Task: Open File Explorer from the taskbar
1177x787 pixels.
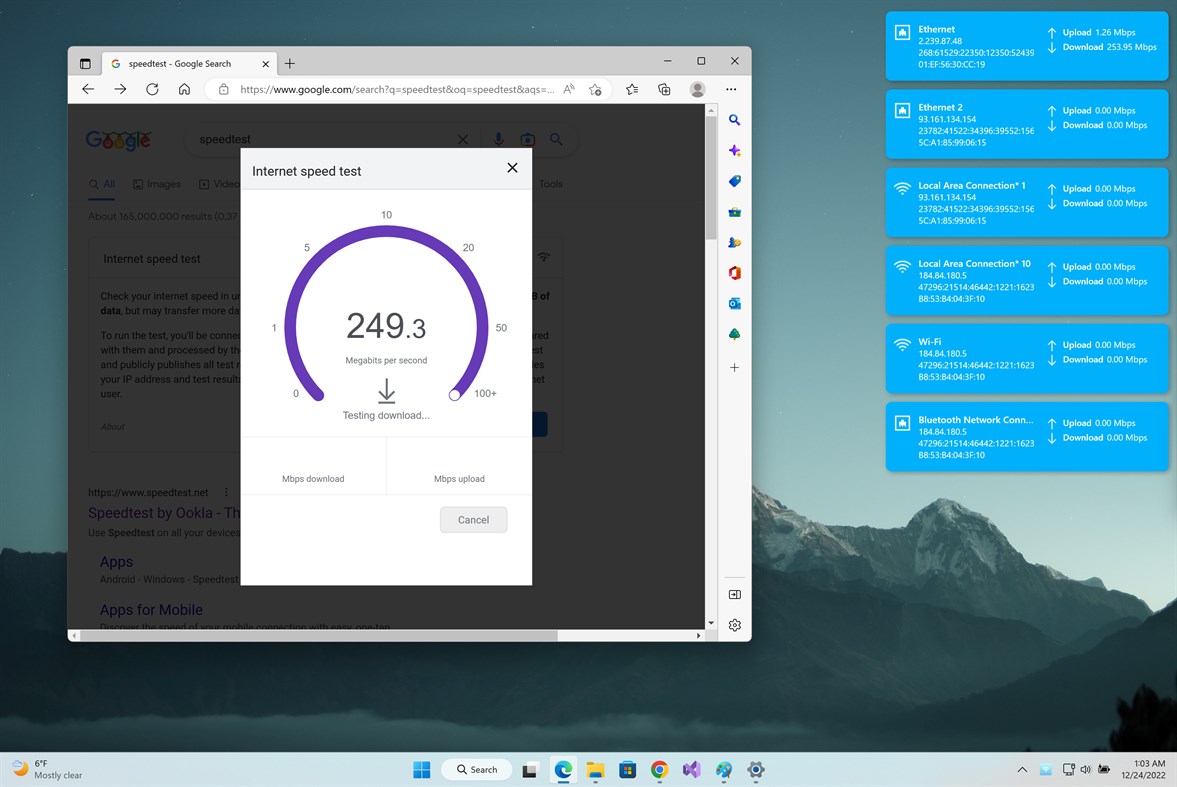Action: 595,770
